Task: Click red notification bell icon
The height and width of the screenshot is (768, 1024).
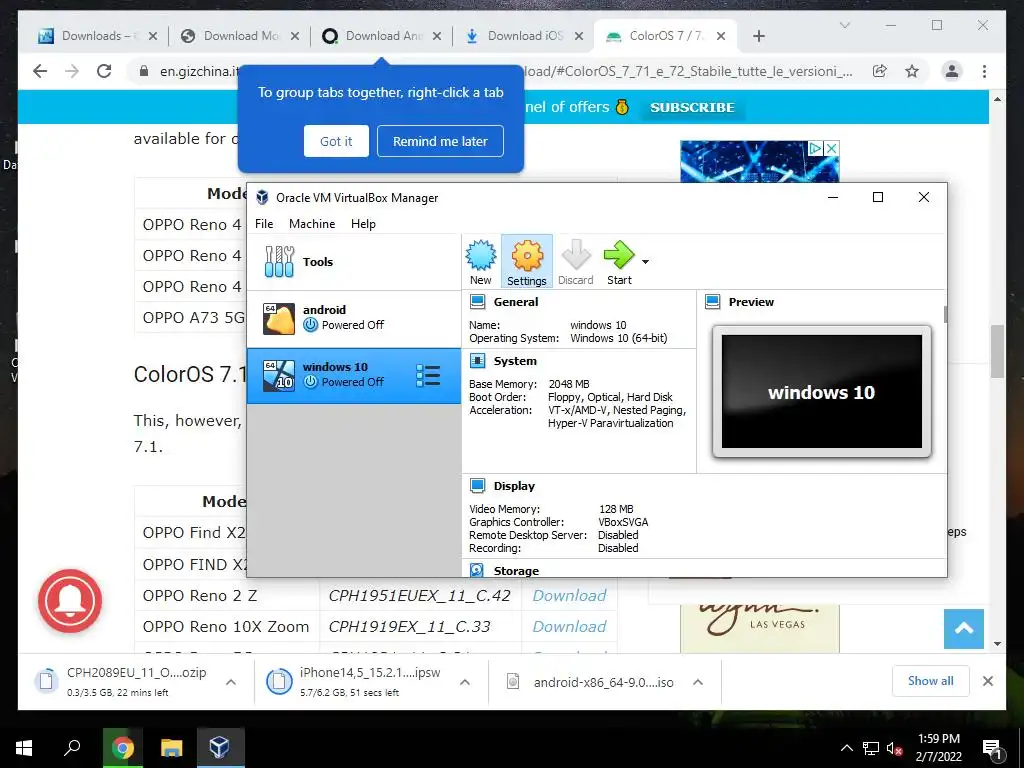Action: coord(70,601)
